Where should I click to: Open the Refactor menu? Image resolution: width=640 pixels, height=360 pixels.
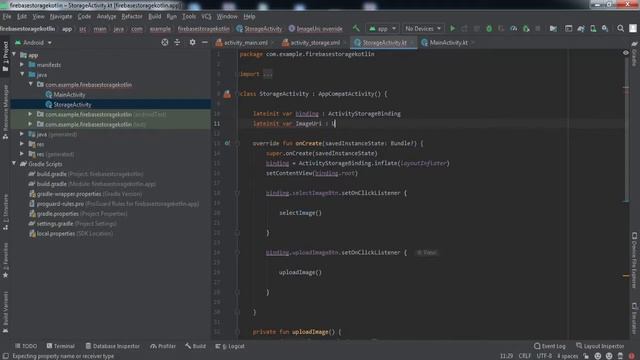(x=132, y=16)
